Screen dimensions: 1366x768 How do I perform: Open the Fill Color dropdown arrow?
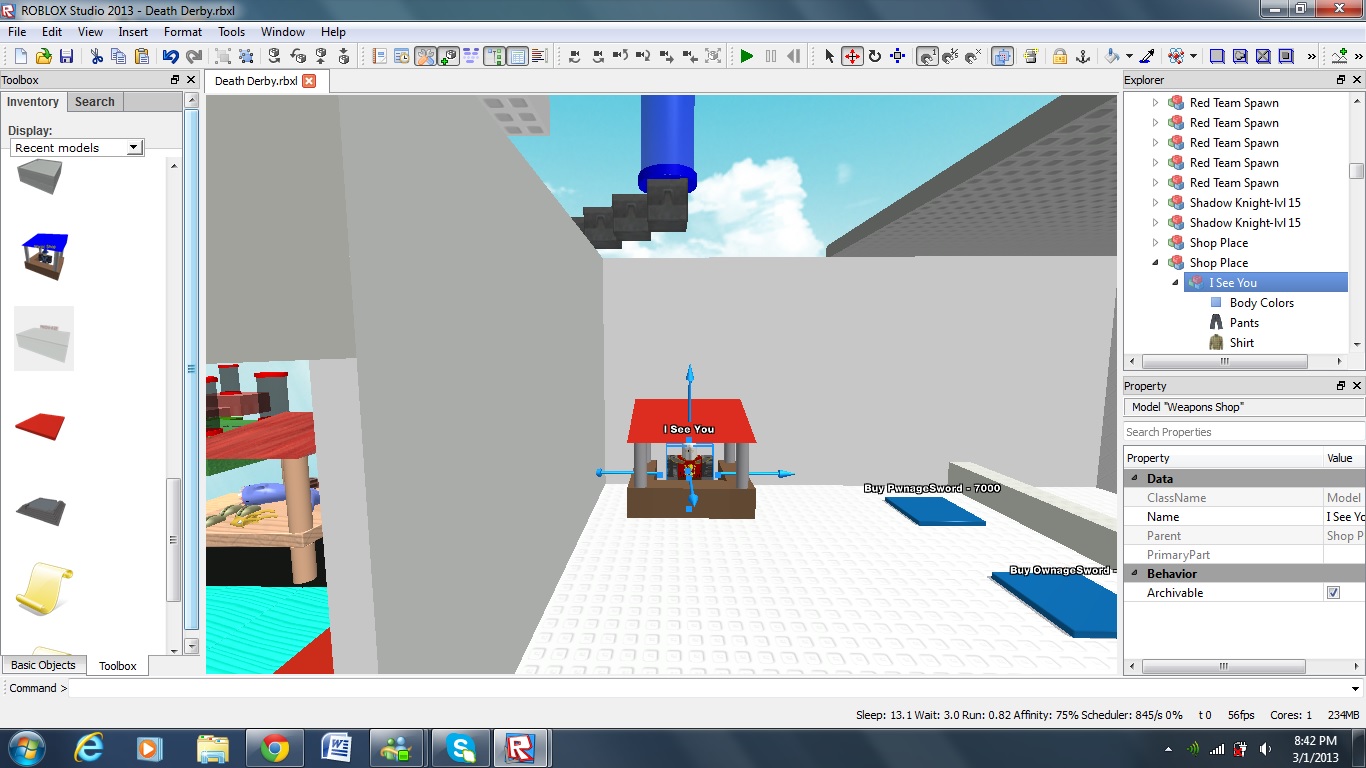point(1129,57)
